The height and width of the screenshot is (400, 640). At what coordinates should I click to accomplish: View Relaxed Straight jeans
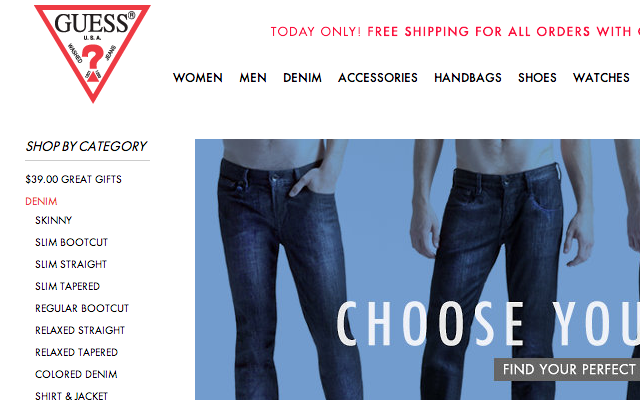click(80, 330)
